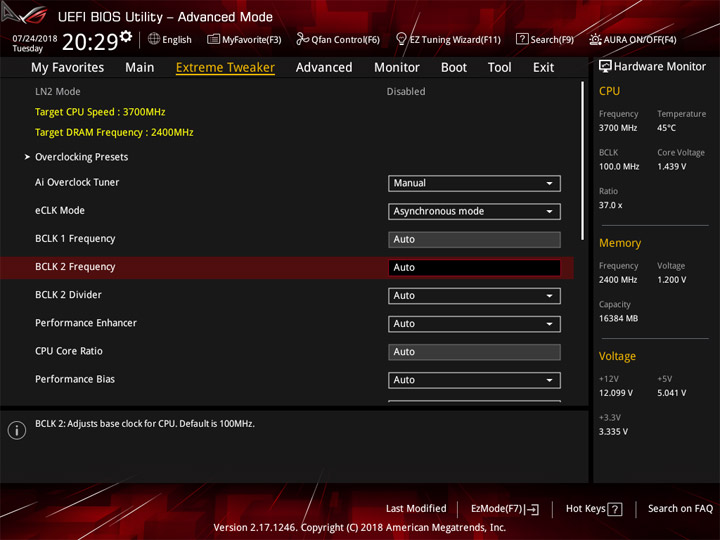The image size is (720, 540).
Task: Click the BCLK 2 Frequency field
Action: point(474,268)
